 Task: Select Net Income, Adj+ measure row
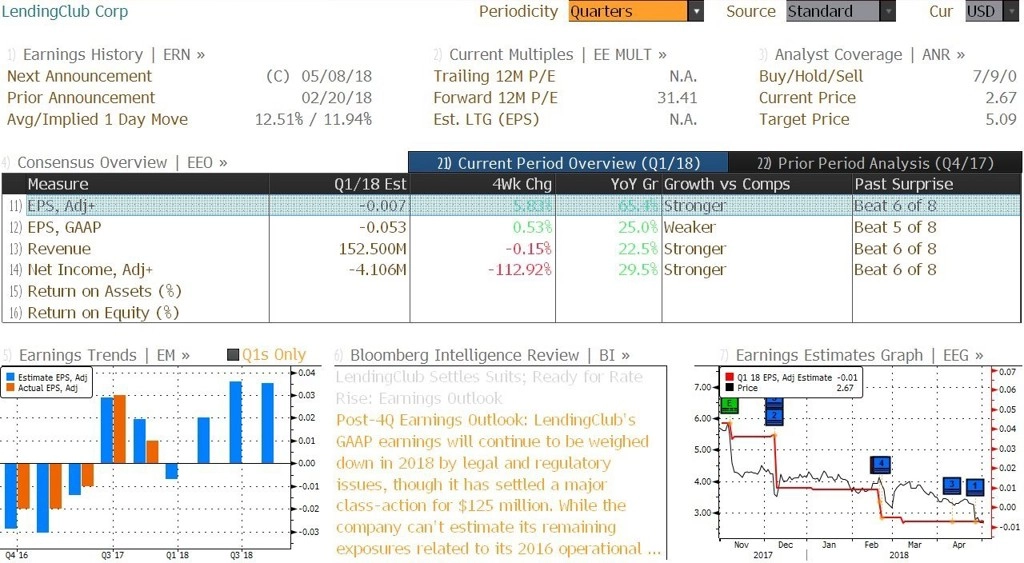coord(511,270)
